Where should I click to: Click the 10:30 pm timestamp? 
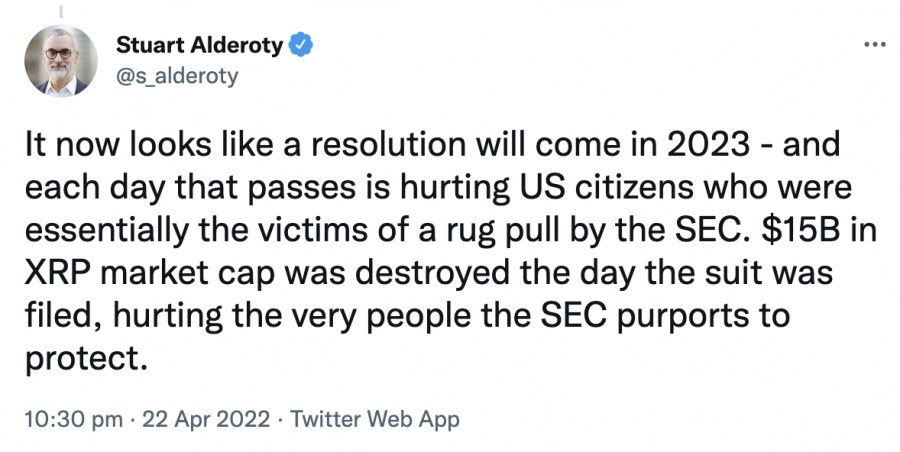coord(73,419)
